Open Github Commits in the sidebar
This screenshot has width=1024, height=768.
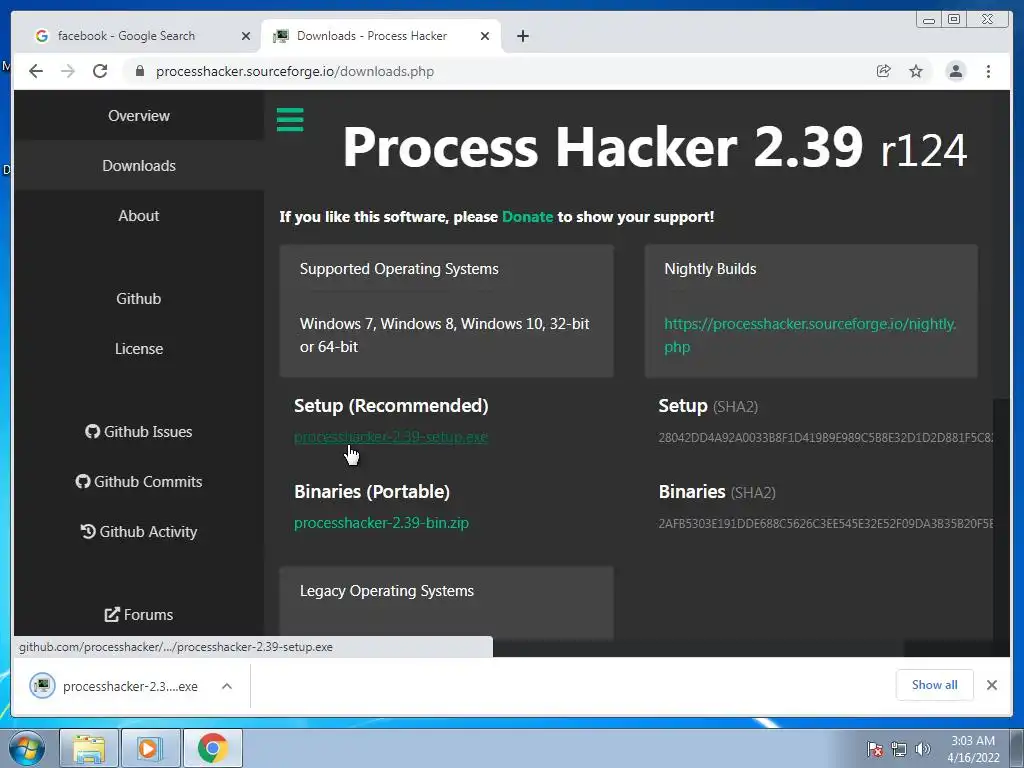coord(138,481)
